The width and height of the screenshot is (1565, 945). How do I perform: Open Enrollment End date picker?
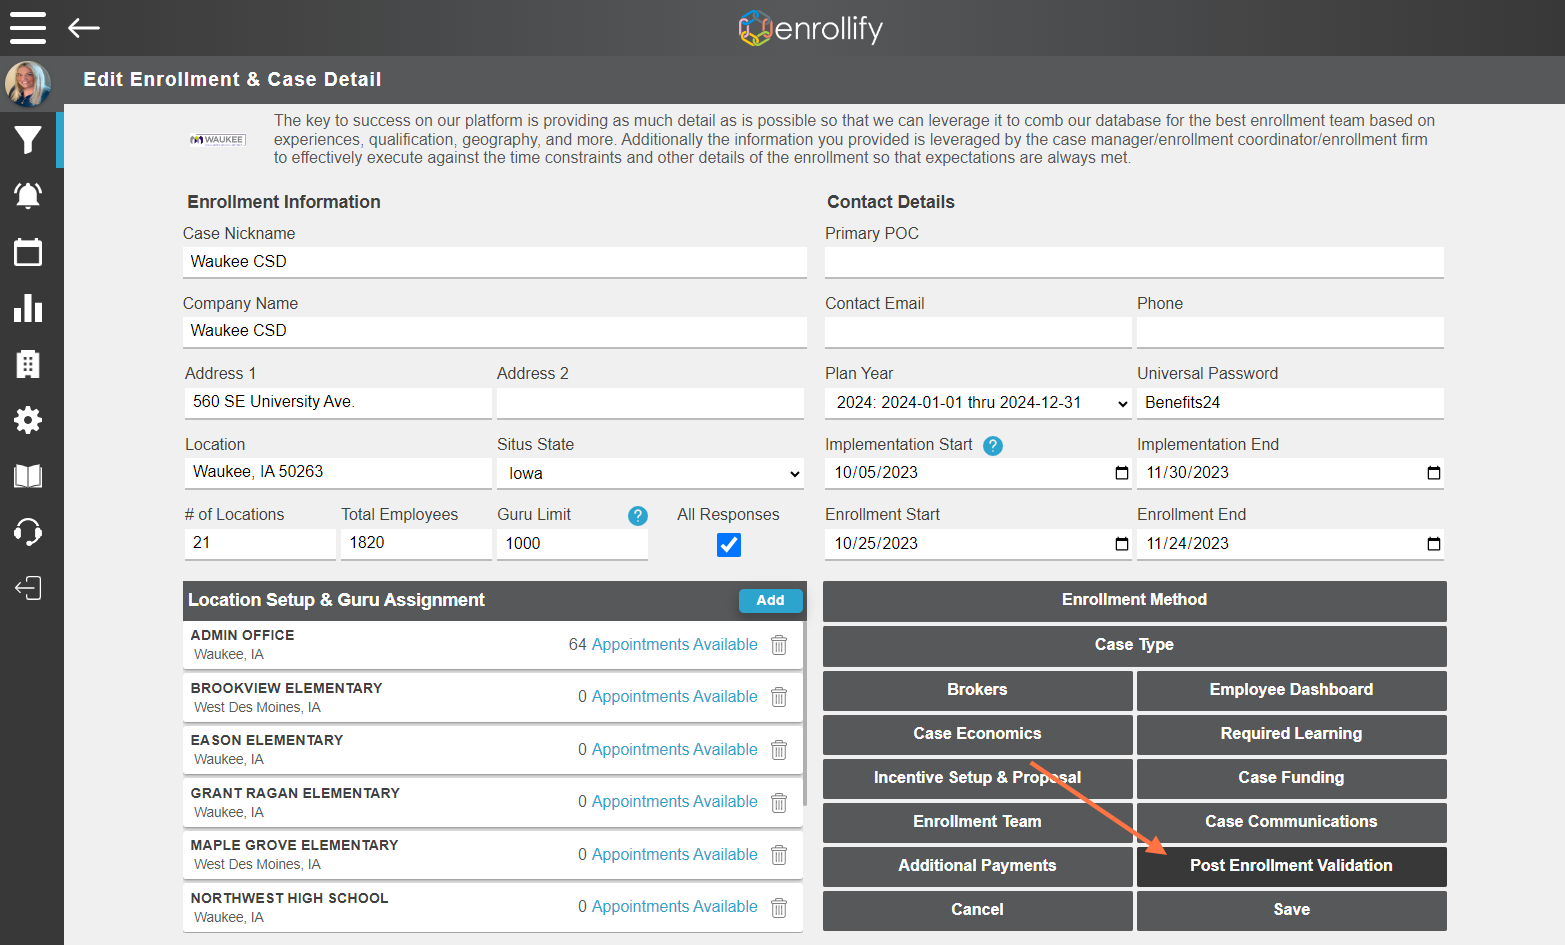[x=1434, y=544]
